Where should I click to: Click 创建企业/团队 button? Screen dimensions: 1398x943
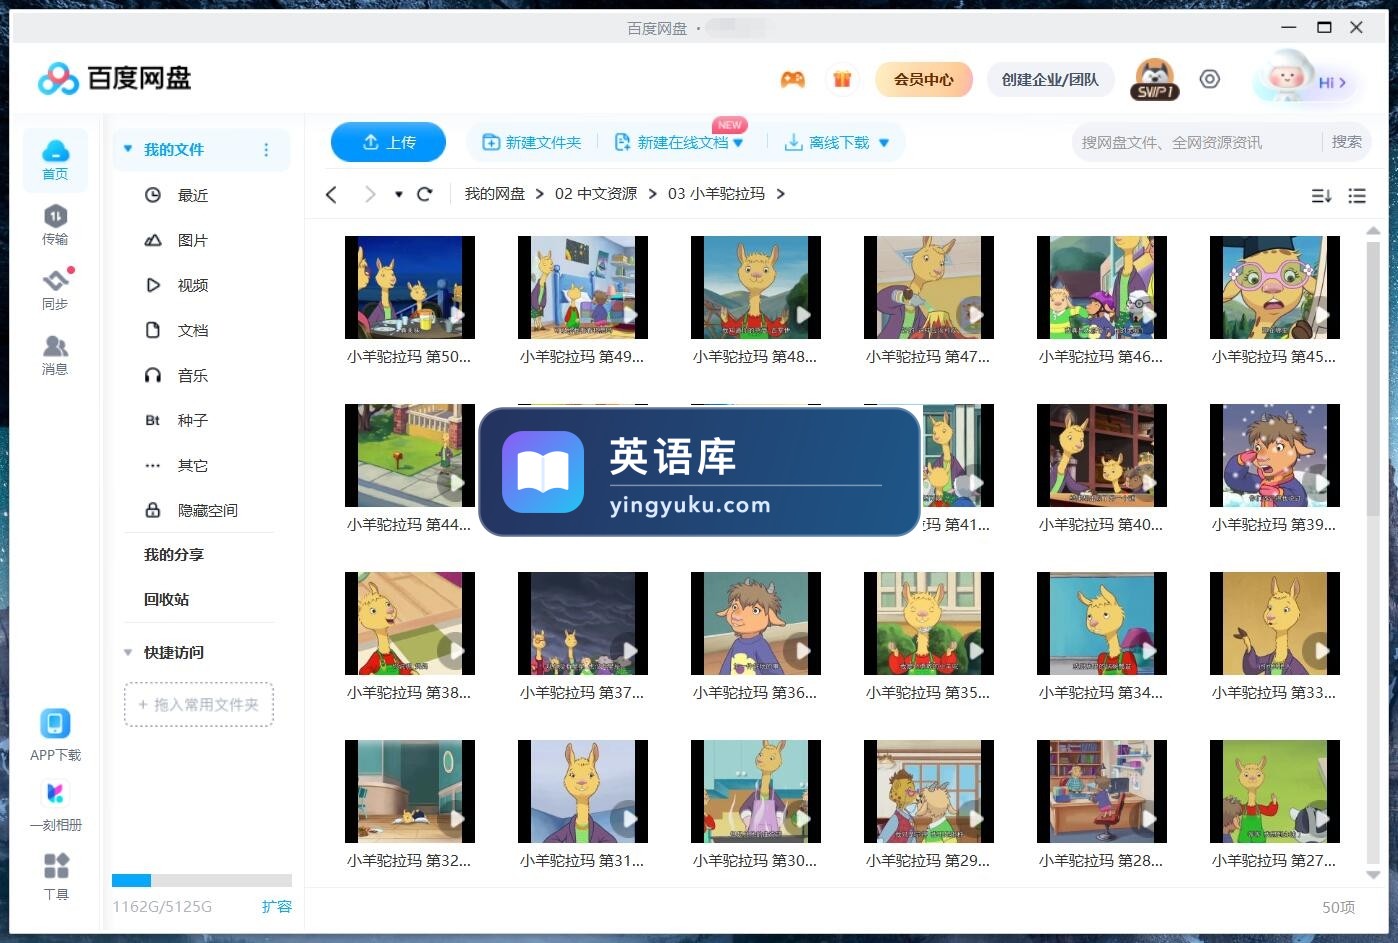[1050, 79]
